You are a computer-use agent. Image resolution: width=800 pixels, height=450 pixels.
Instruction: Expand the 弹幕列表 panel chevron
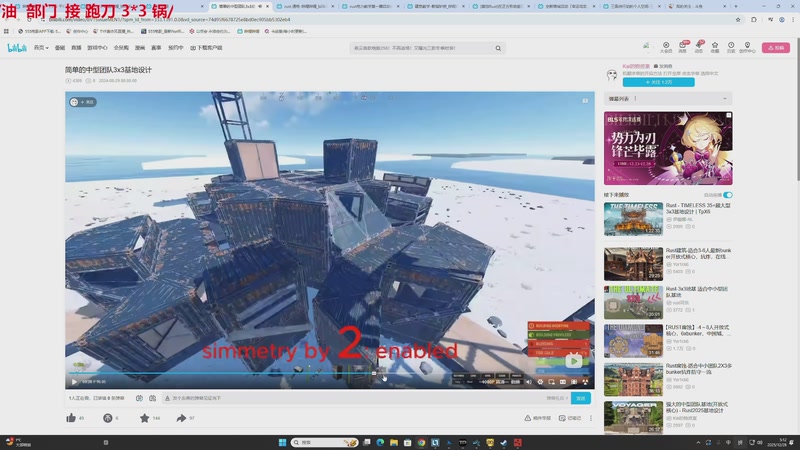[x=724, y=98]
